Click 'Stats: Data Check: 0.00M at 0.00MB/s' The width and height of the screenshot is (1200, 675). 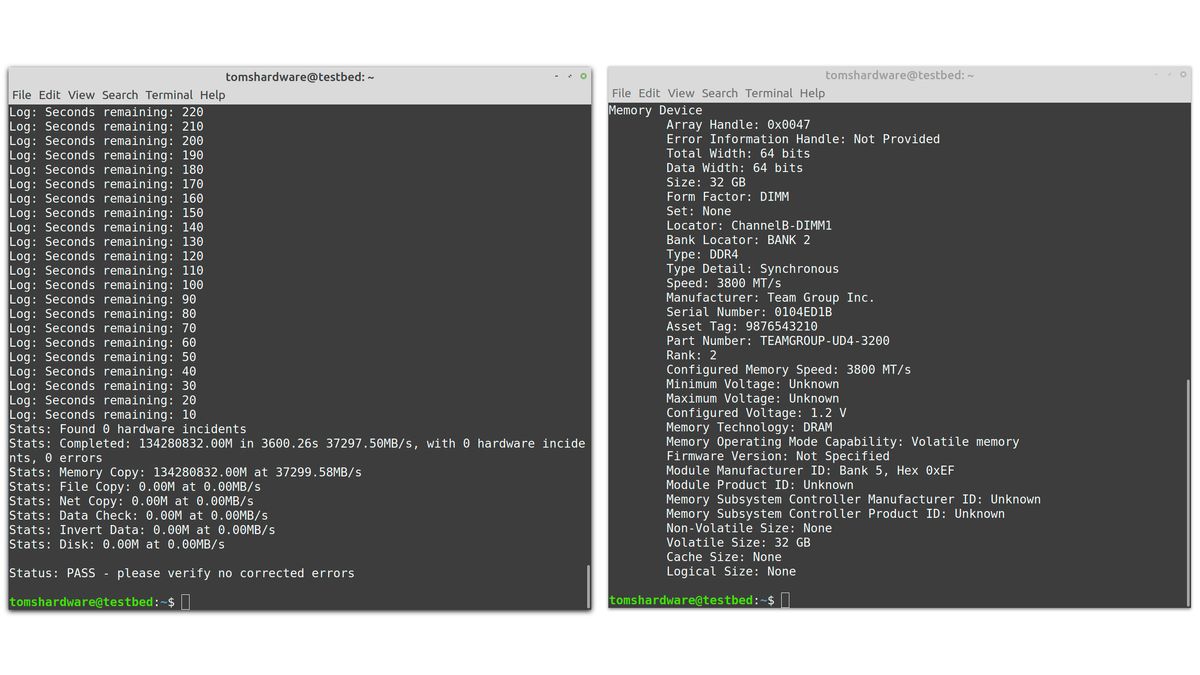[139, 515]
